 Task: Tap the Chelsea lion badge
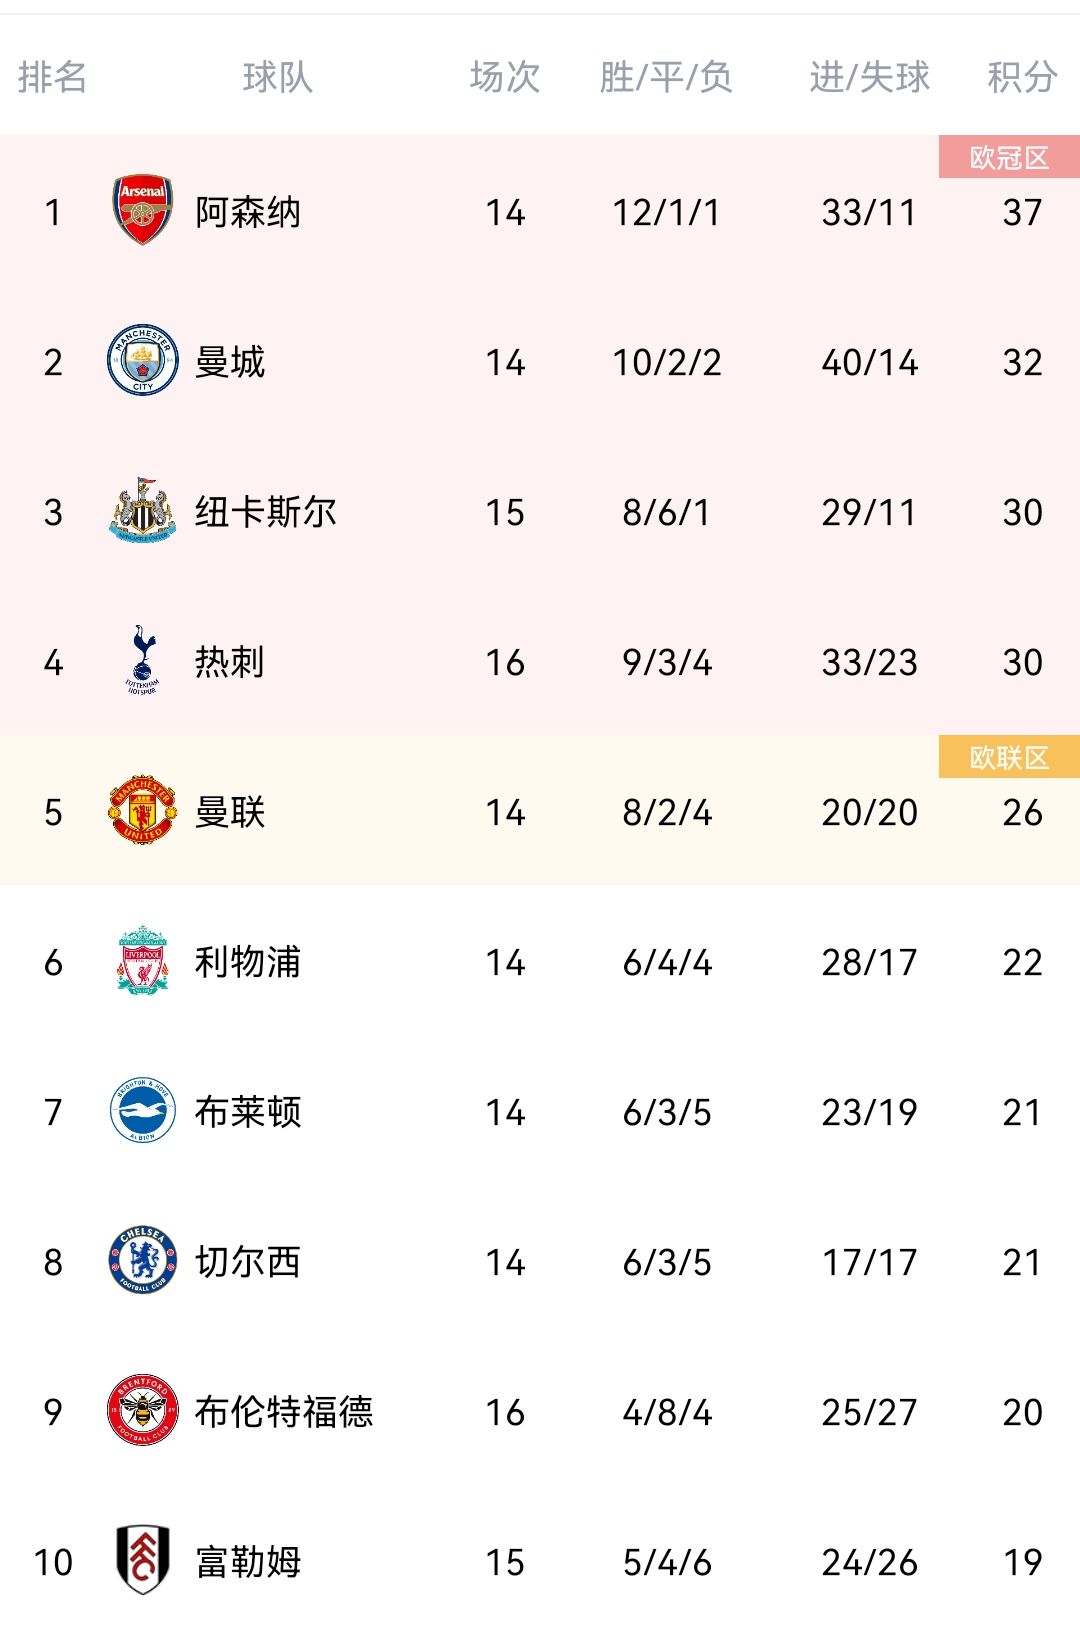(143, 1261)
